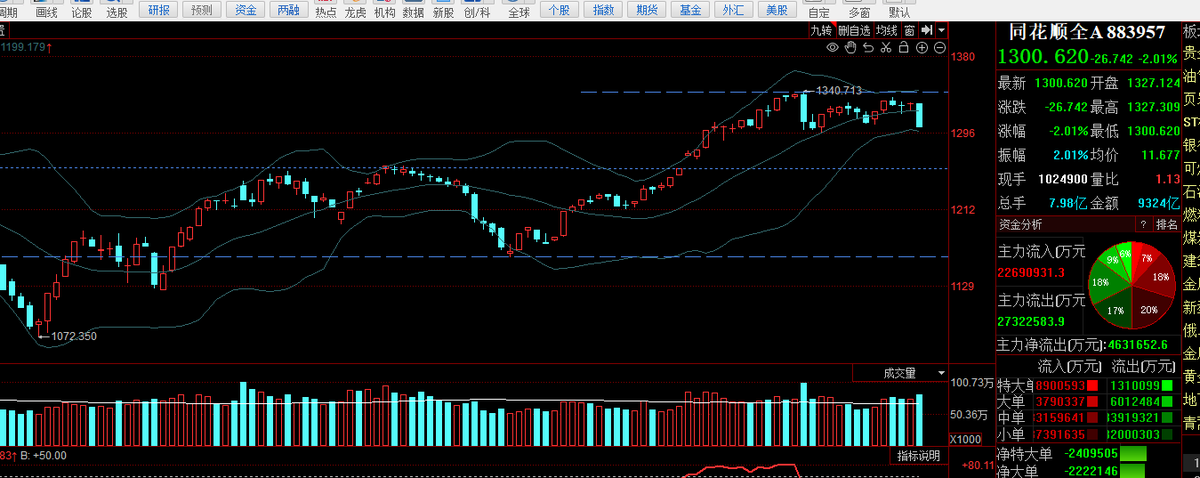The image size is (1200, 478).
Task: Open the 两融 margin trading button
Action: [288, 10]
